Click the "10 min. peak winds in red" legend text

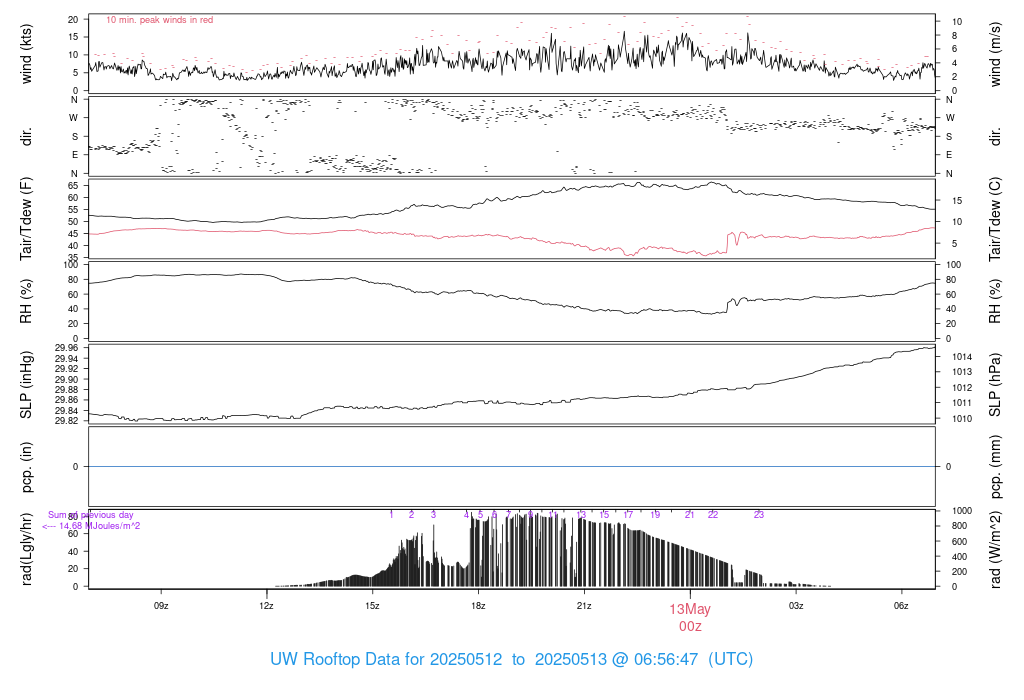click(159, 20)
